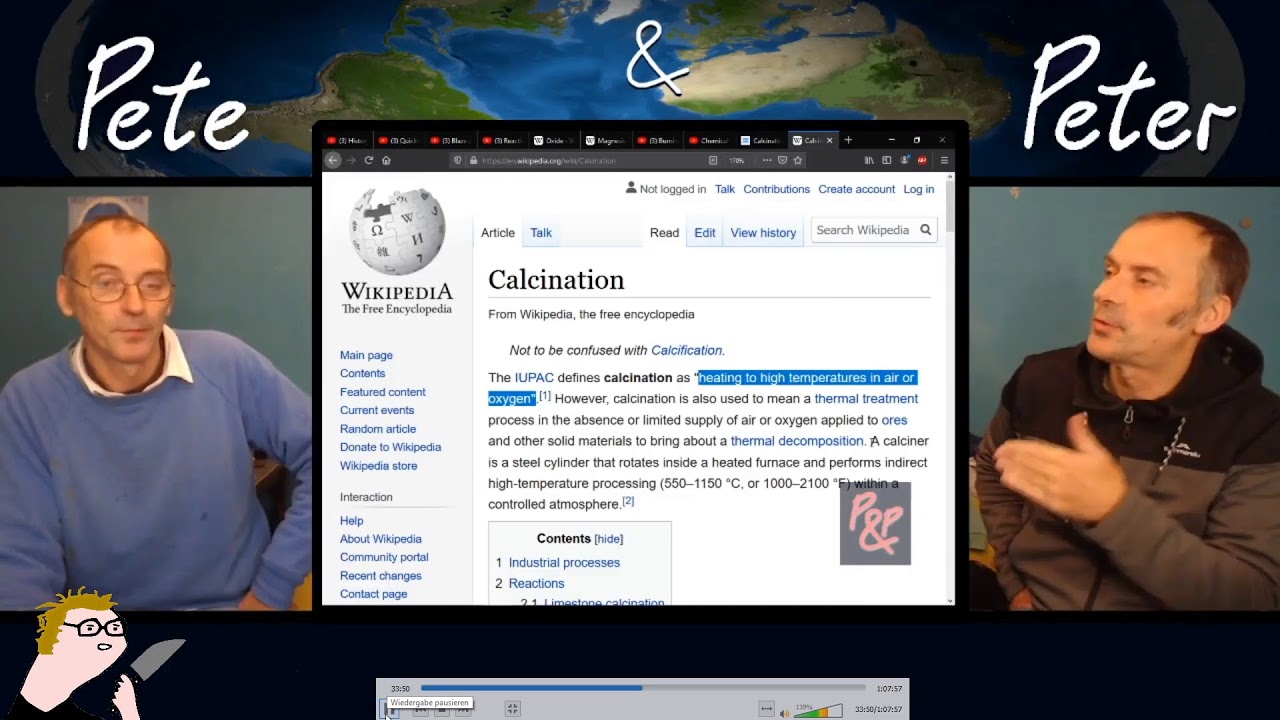Click the player horizontal-arrows resize icon
1280x720 pixels.
[x=766, y=709]
